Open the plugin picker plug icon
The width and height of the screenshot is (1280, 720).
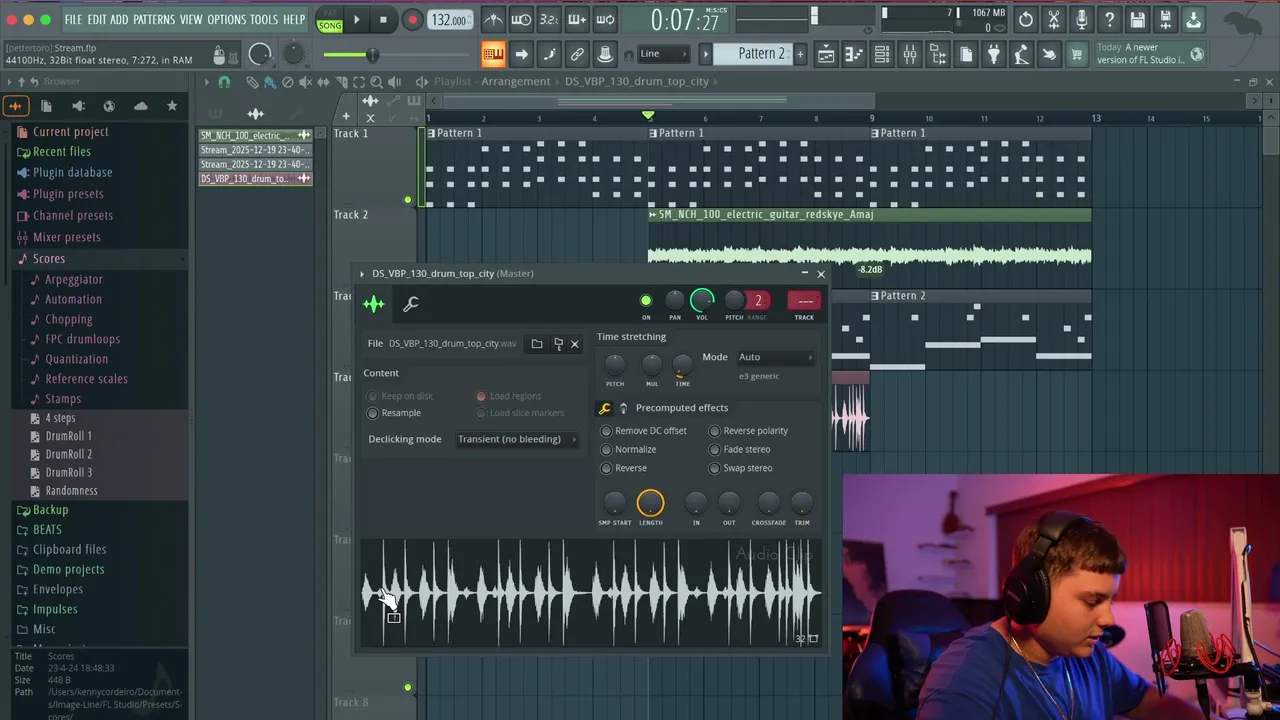994,54
